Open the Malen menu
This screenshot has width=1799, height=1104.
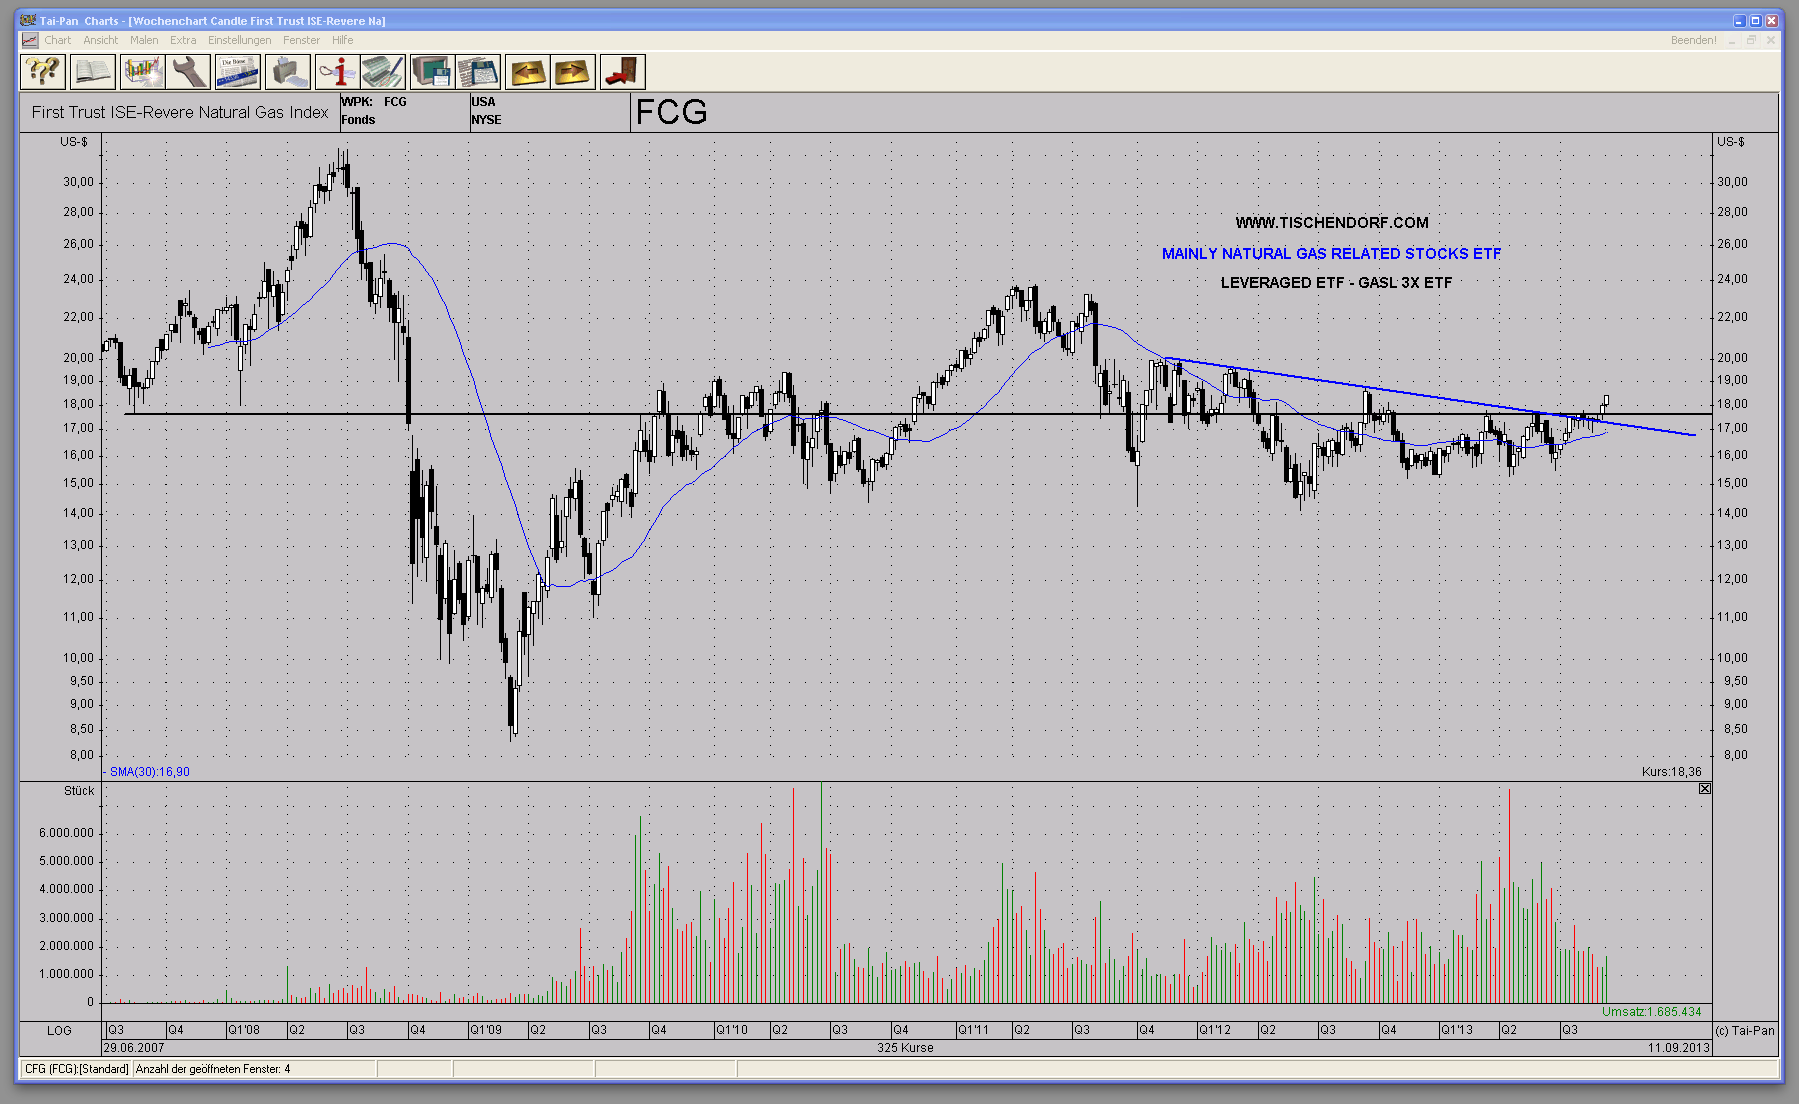pos(144,40)
